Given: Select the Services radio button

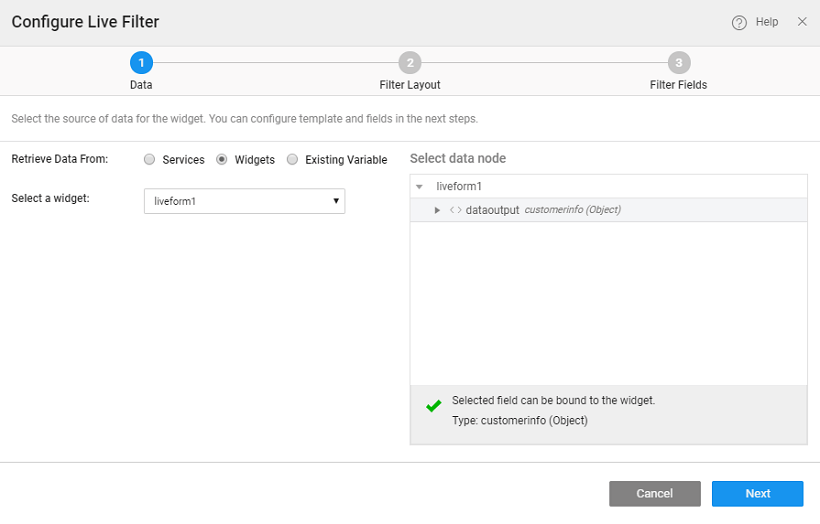Looking at the screenshot, I should pyautogui.click(x=150, y=160).
